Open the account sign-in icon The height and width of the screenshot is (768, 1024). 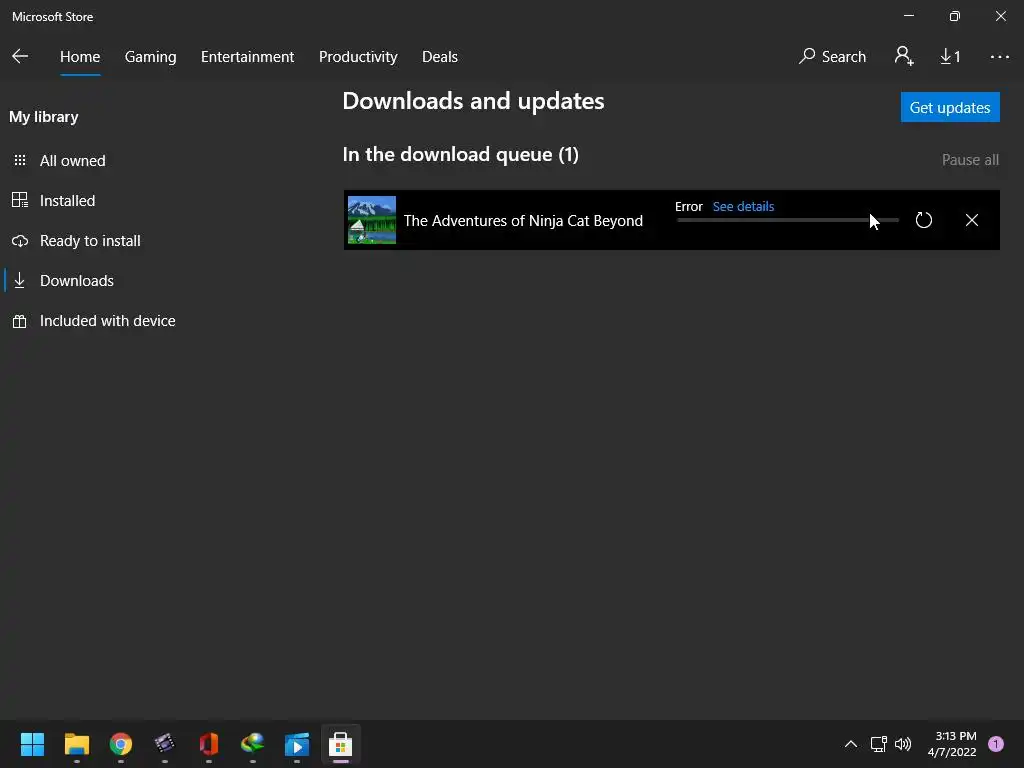(x=904, y=56)
